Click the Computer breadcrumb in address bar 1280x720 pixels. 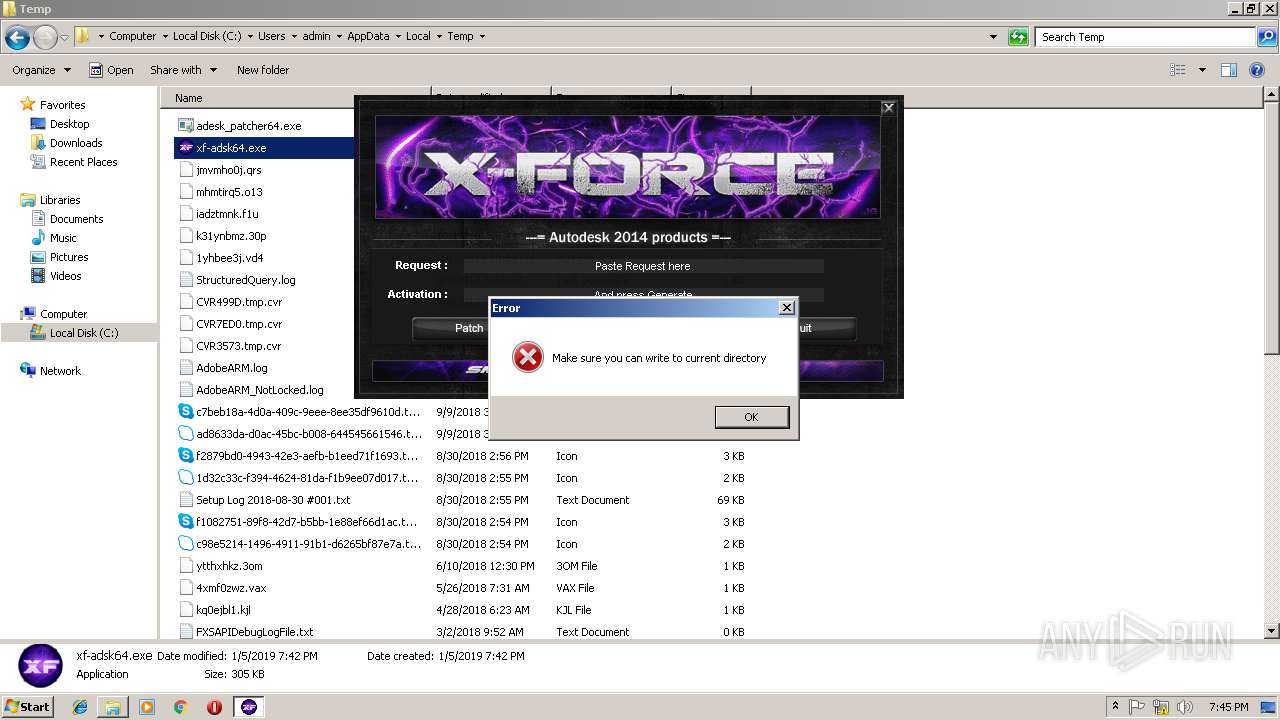click(x=133, y=36)
